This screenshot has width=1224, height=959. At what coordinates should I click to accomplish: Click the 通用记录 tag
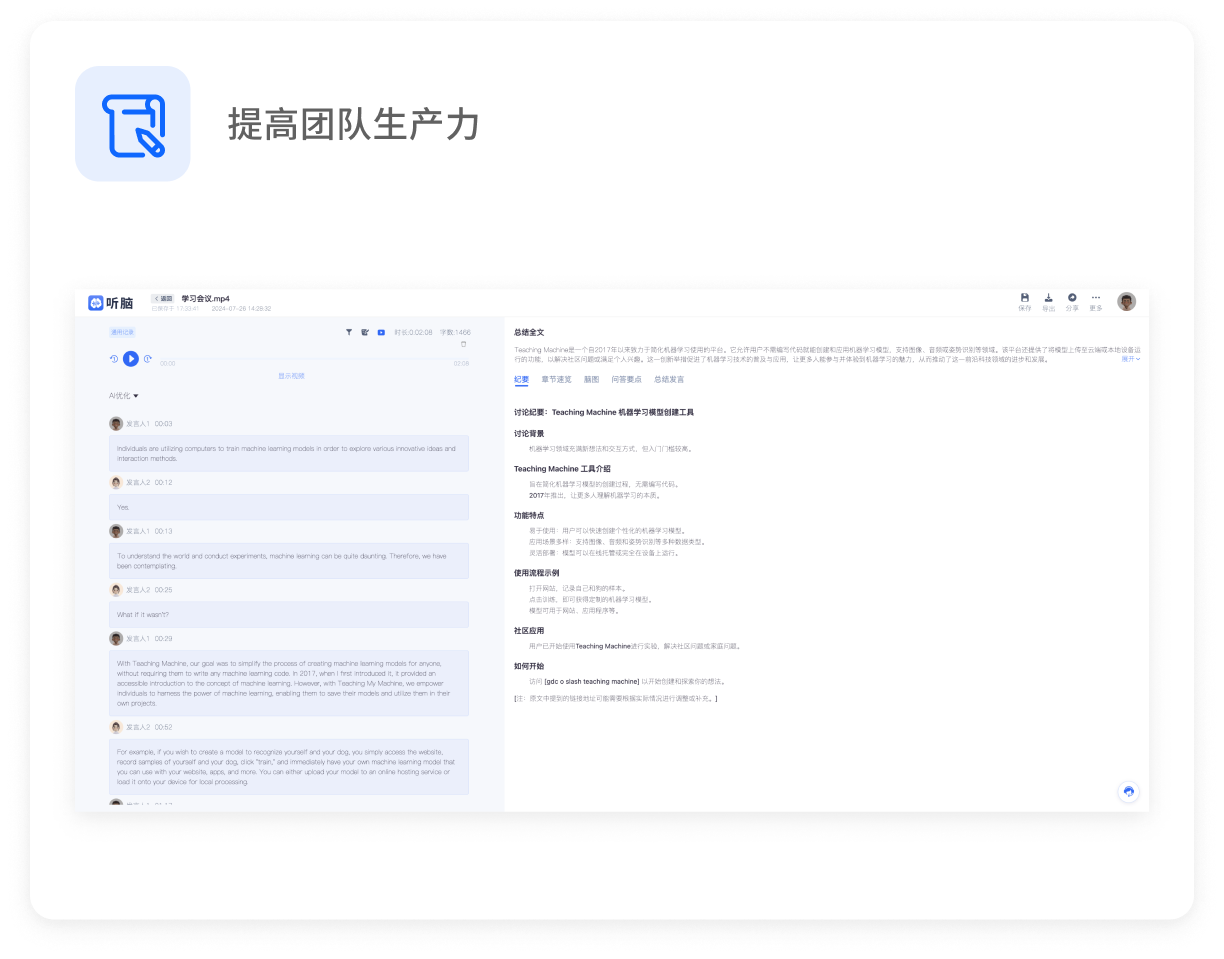pos(122,332)
